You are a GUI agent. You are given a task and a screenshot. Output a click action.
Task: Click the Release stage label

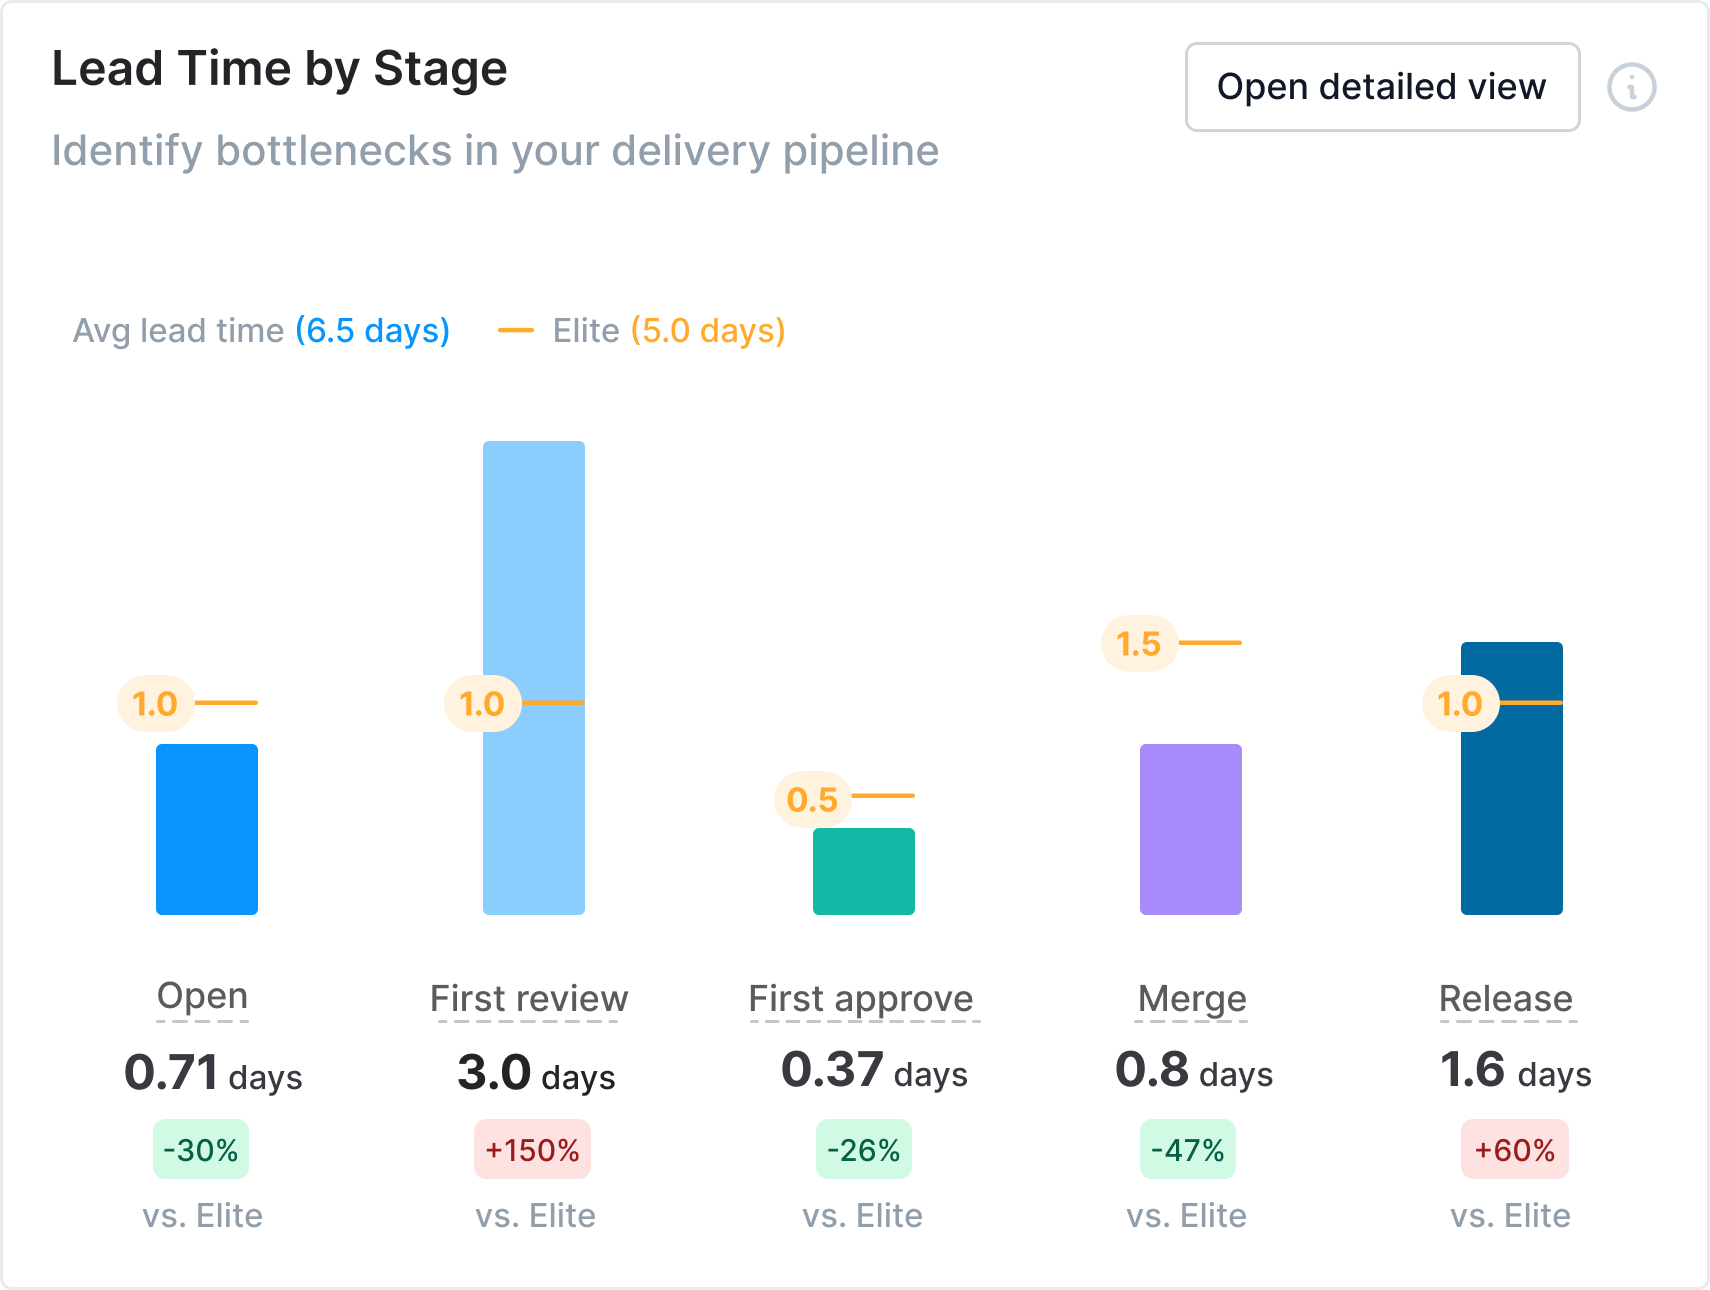coord(1506,999)
